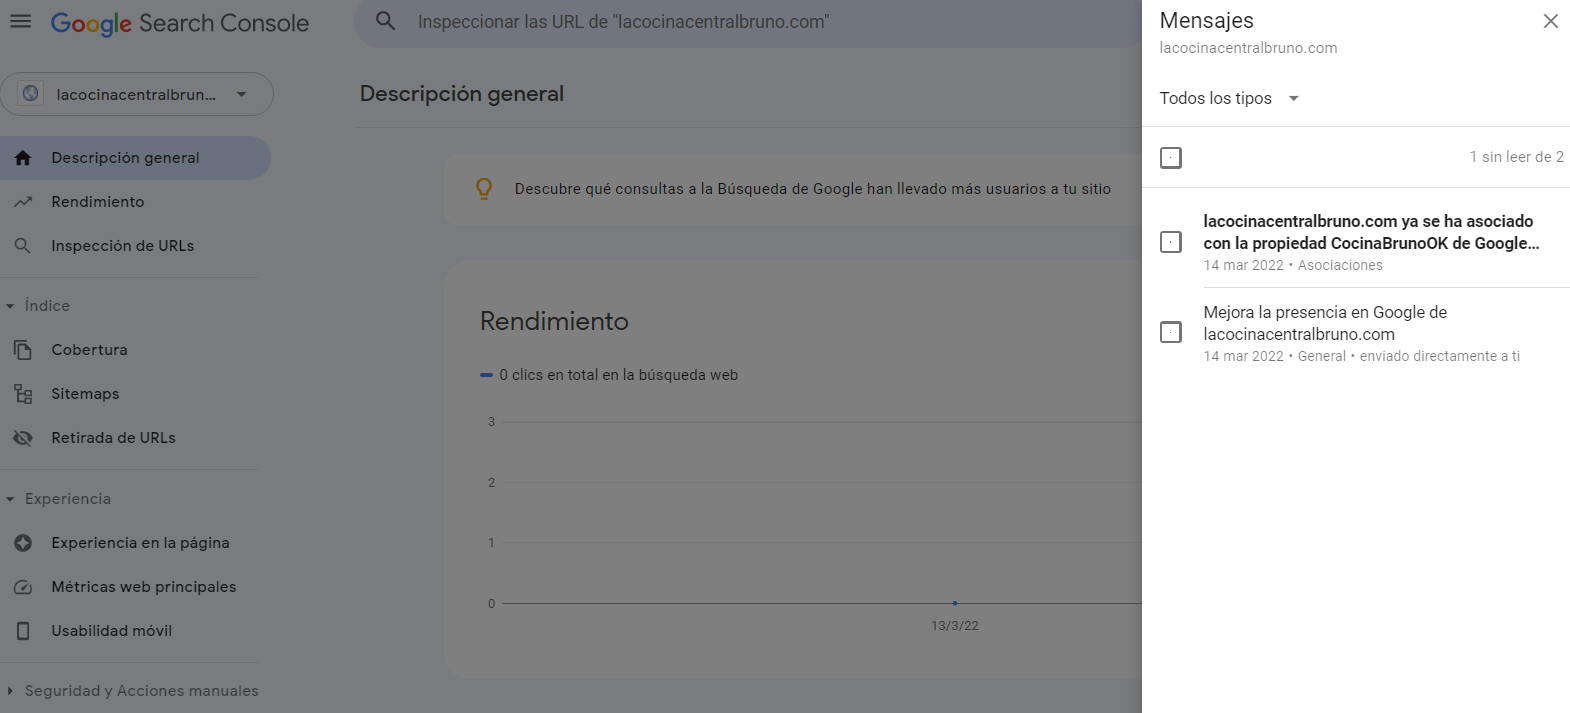1570x713 pixels.
Task: Click the Cobertura pages icon
Action: (23, 350)
